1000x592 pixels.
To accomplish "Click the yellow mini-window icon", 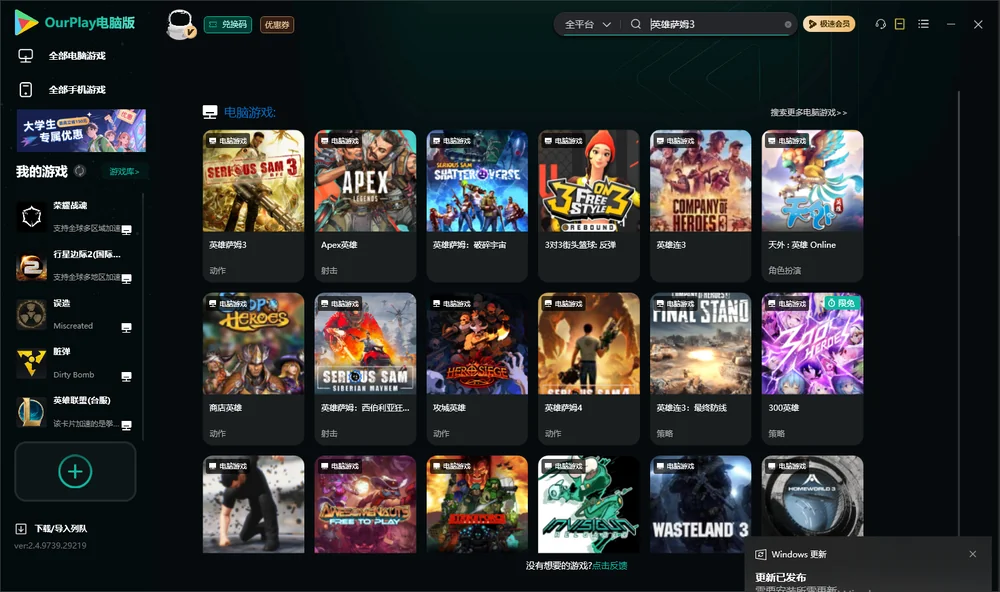I will tap(900, 24).
